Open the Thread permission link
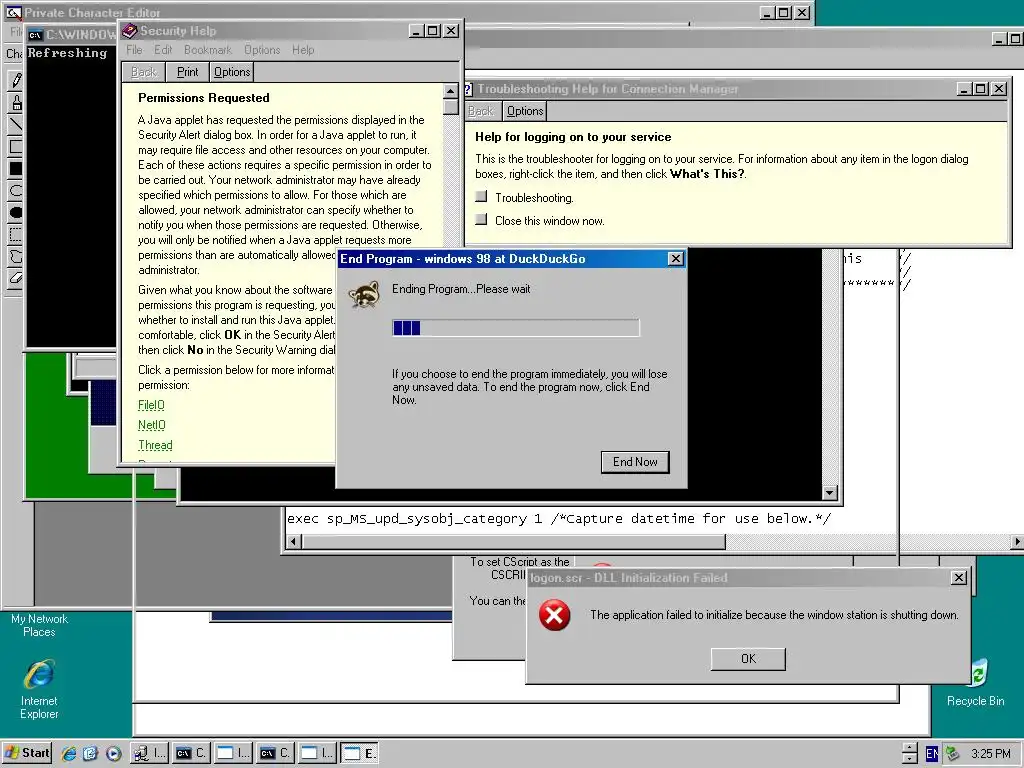Image resolution: width=1024 pixels, height=768 pixels. click(x=155, y=445)
